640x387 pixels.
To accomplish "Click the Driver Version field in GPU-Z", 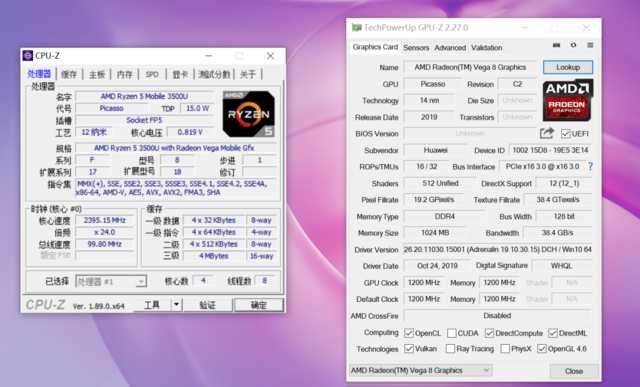I will (497, 249).
